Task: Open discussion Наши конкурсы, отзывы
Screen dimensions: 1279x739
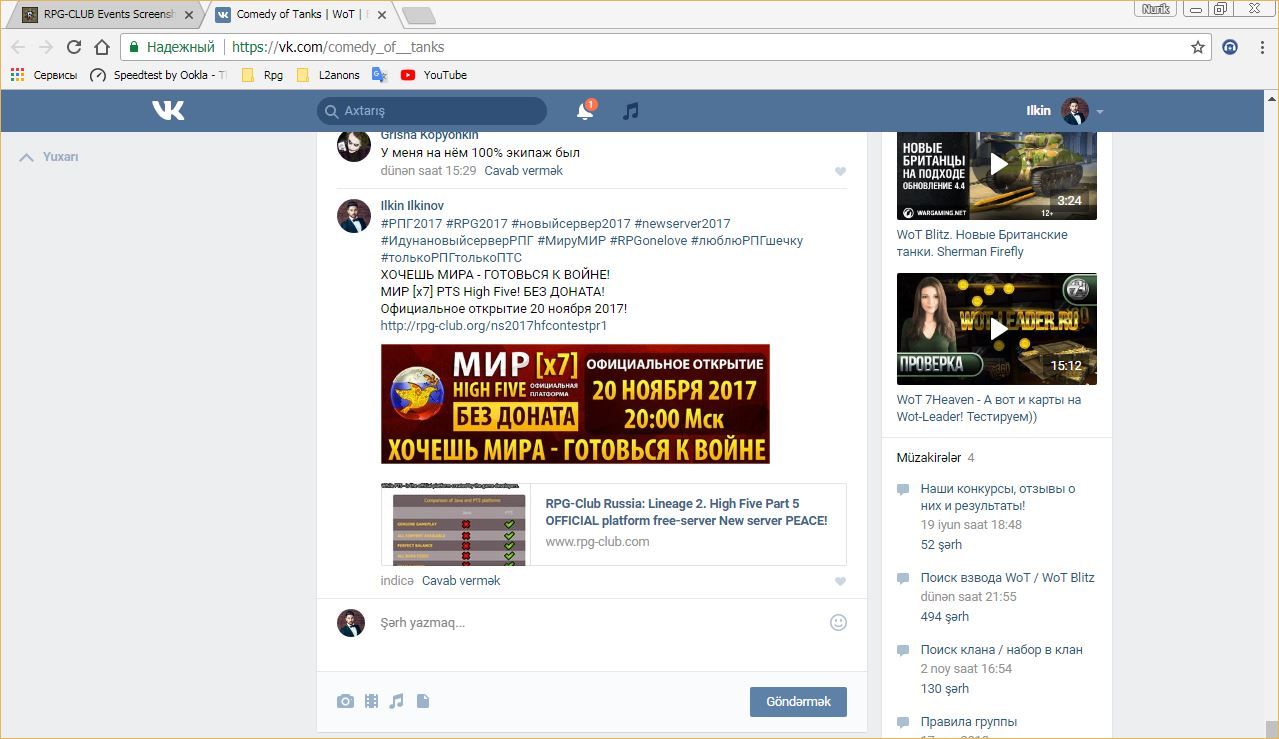Action: [x=998, y=497]
